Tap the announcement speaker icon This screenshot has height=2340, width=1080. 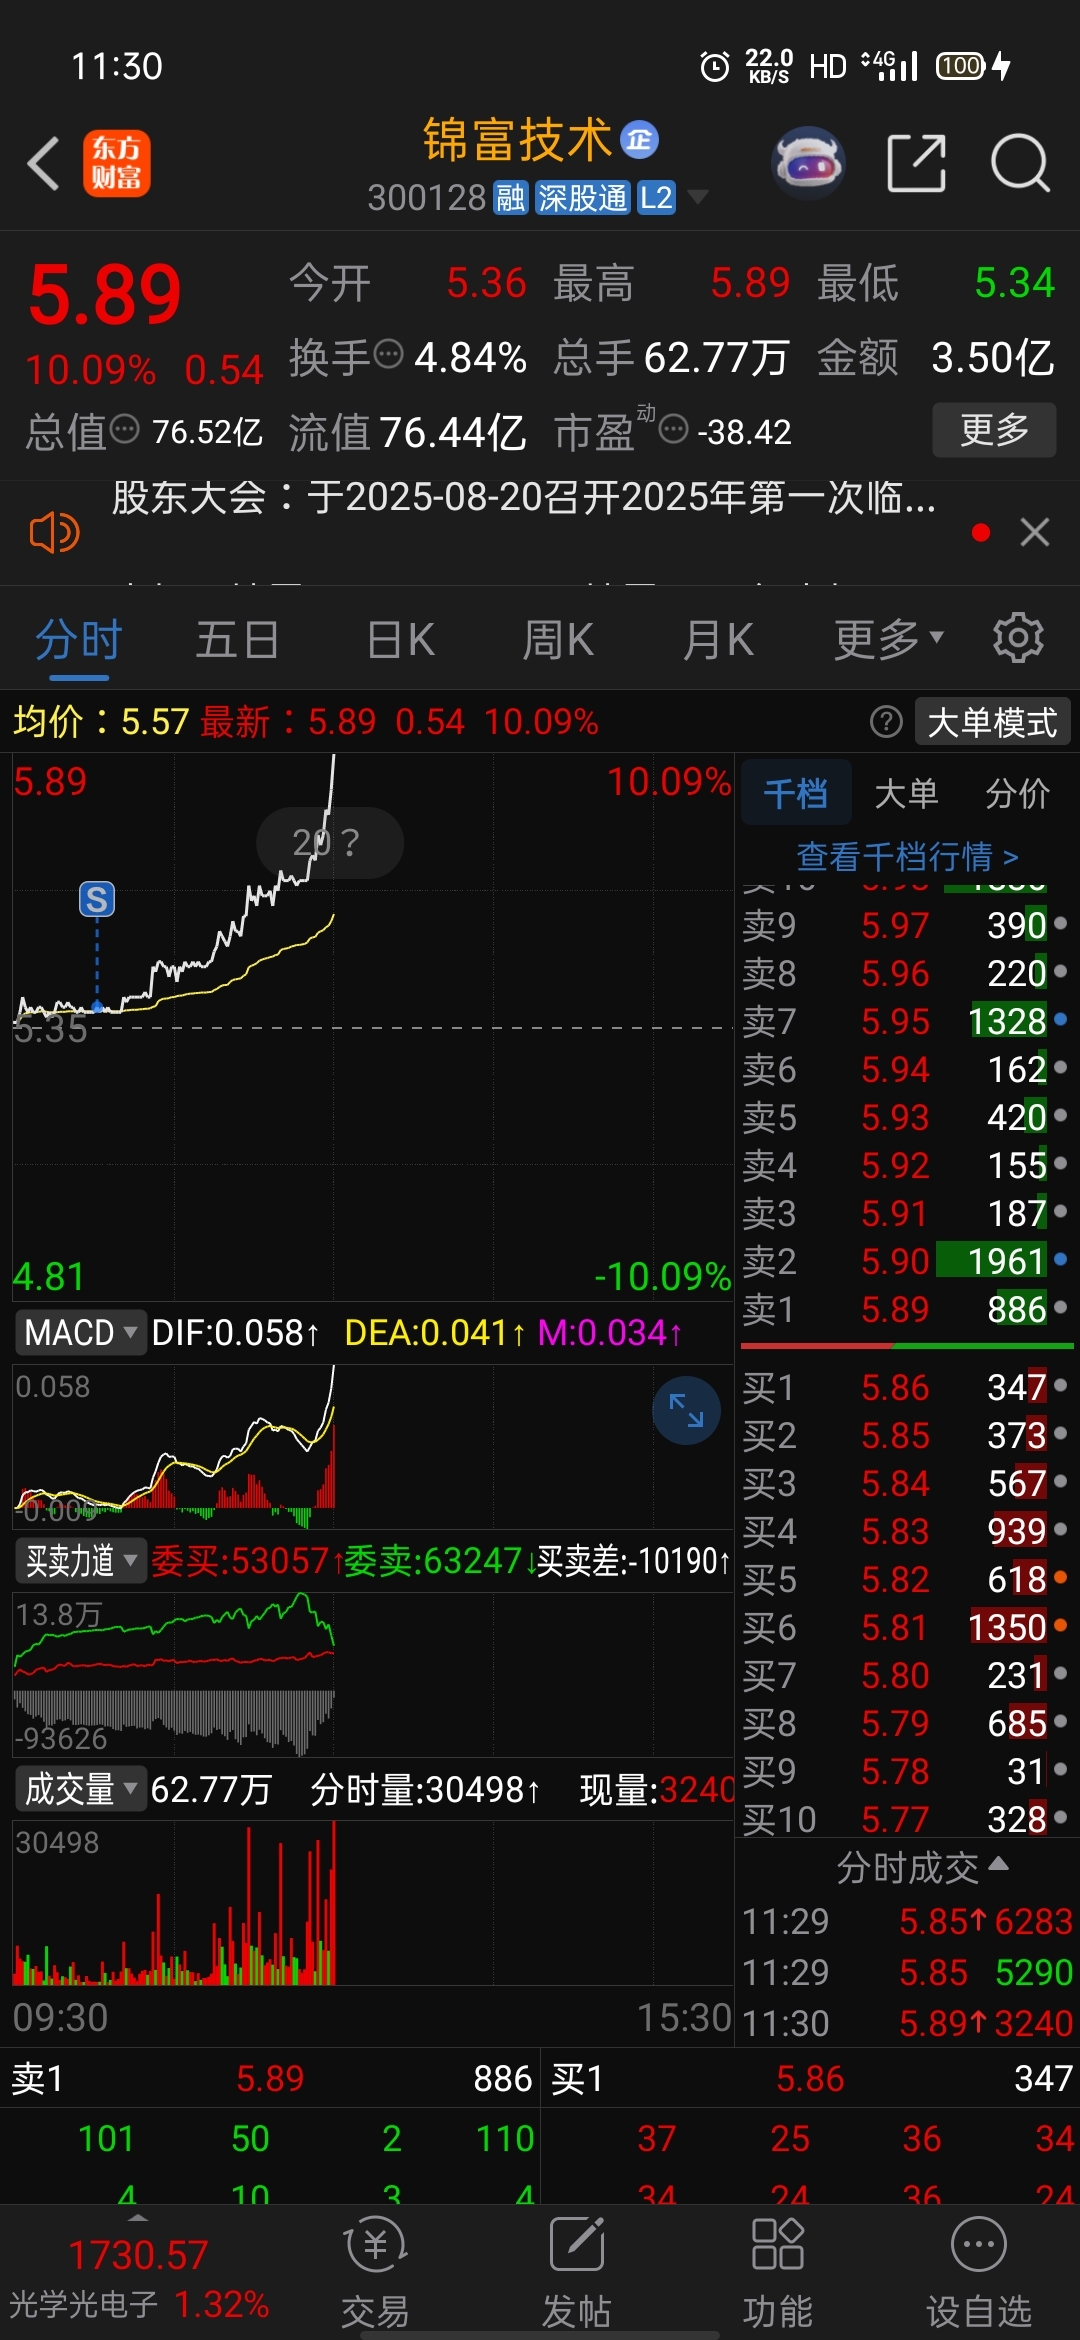[55, 532]
